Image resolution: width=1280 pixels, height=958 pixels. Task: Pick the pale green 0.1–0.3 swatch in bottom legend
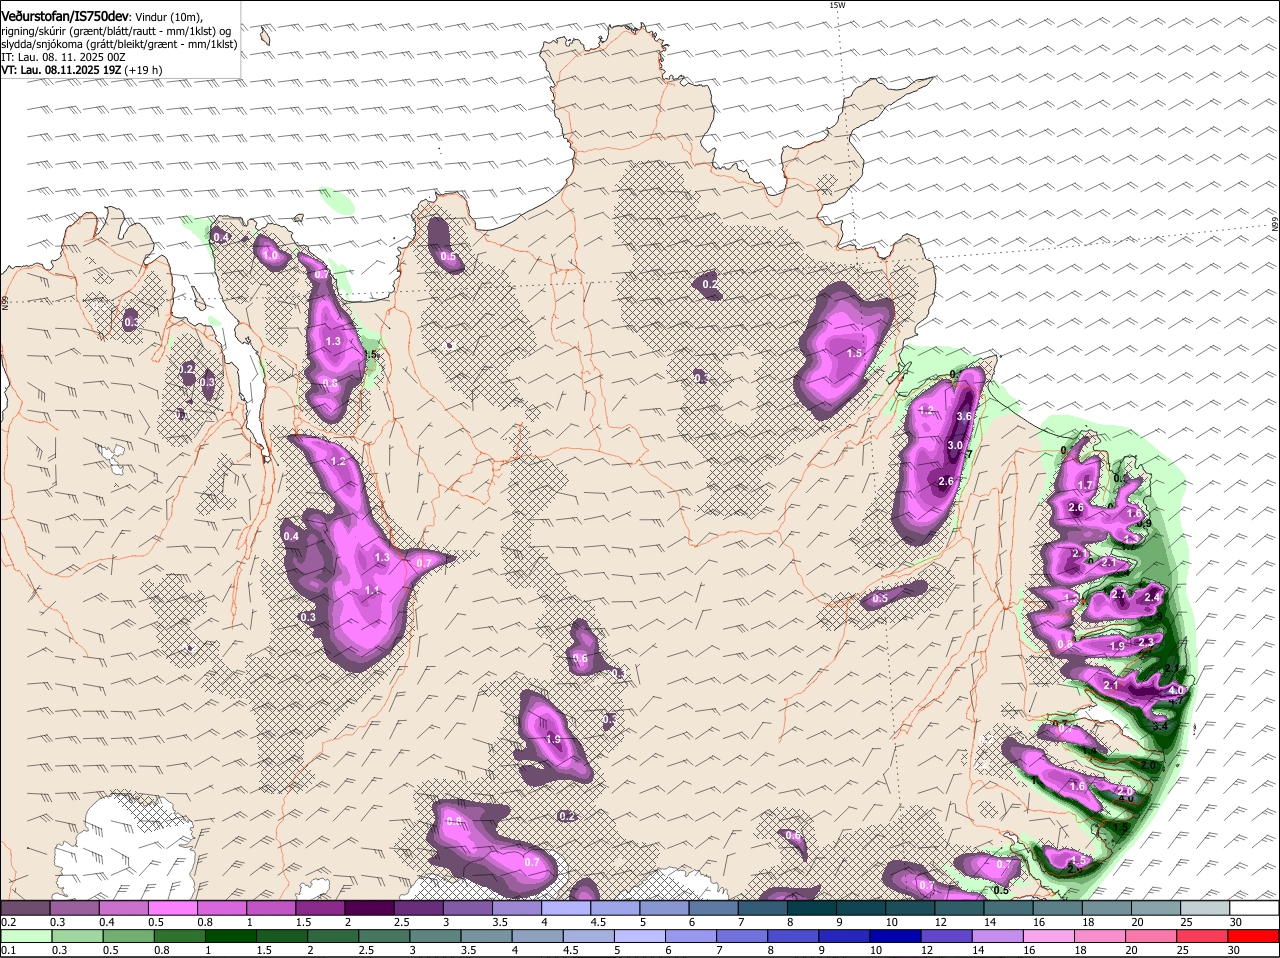[26, 937]
